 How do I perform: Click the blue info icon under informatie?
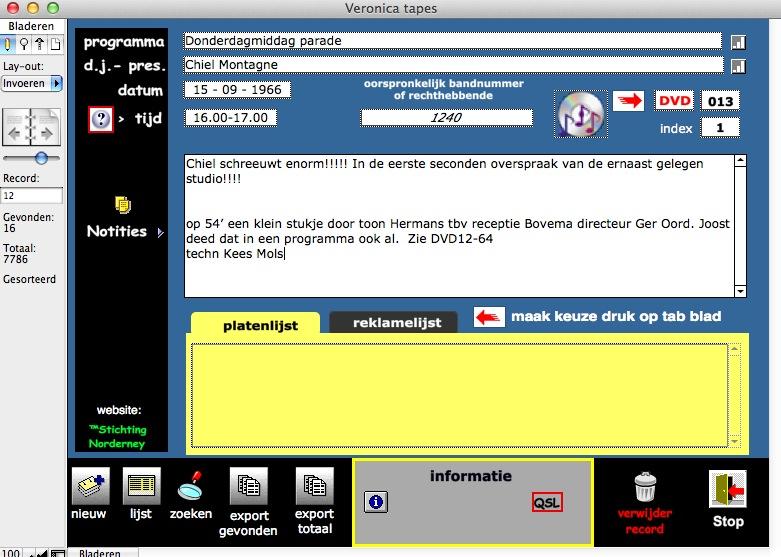(x=376, y=502)
